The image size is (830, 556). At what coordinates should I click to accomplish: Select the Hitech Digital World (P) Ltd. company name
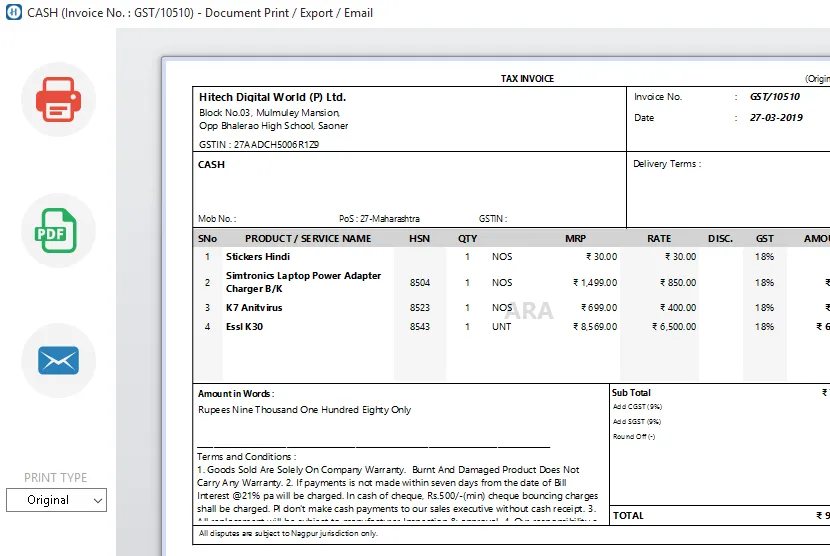click(272, 97)
